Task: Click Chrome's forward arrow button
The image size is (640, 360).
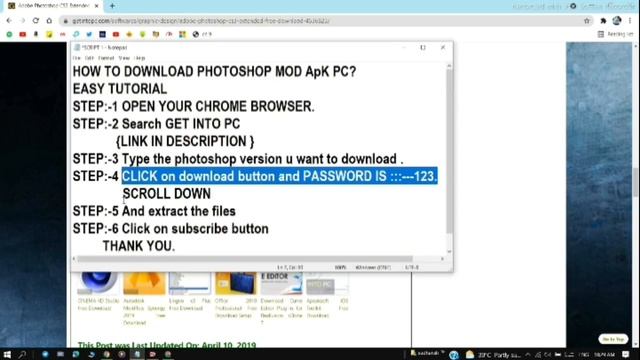Action: pyautogui.click(x=22, y=20)
